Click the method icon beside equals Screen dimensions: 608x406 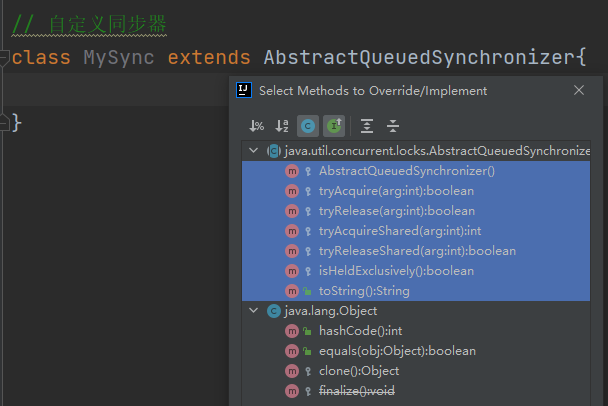292,351
